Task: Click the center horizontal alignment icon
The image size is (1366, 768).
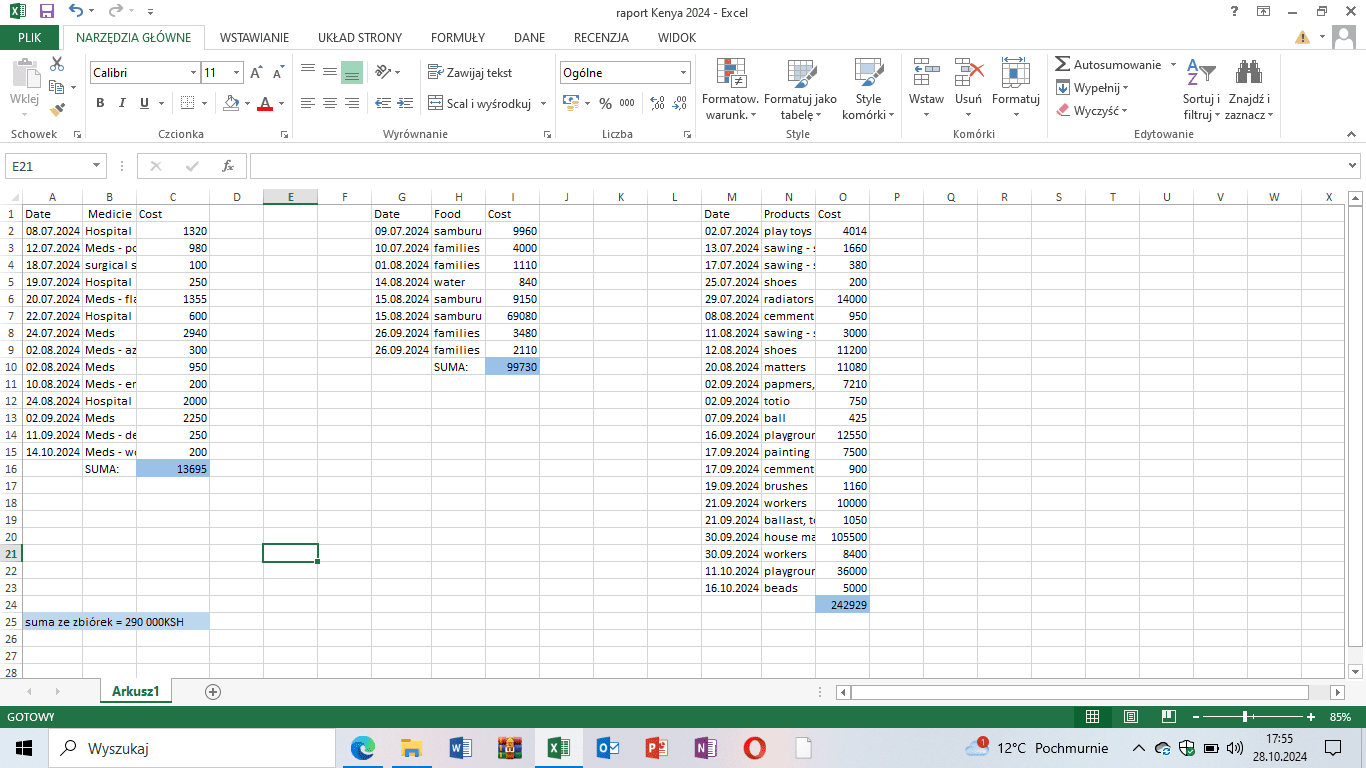Action: pyautogui.click(x=330, y=103)
